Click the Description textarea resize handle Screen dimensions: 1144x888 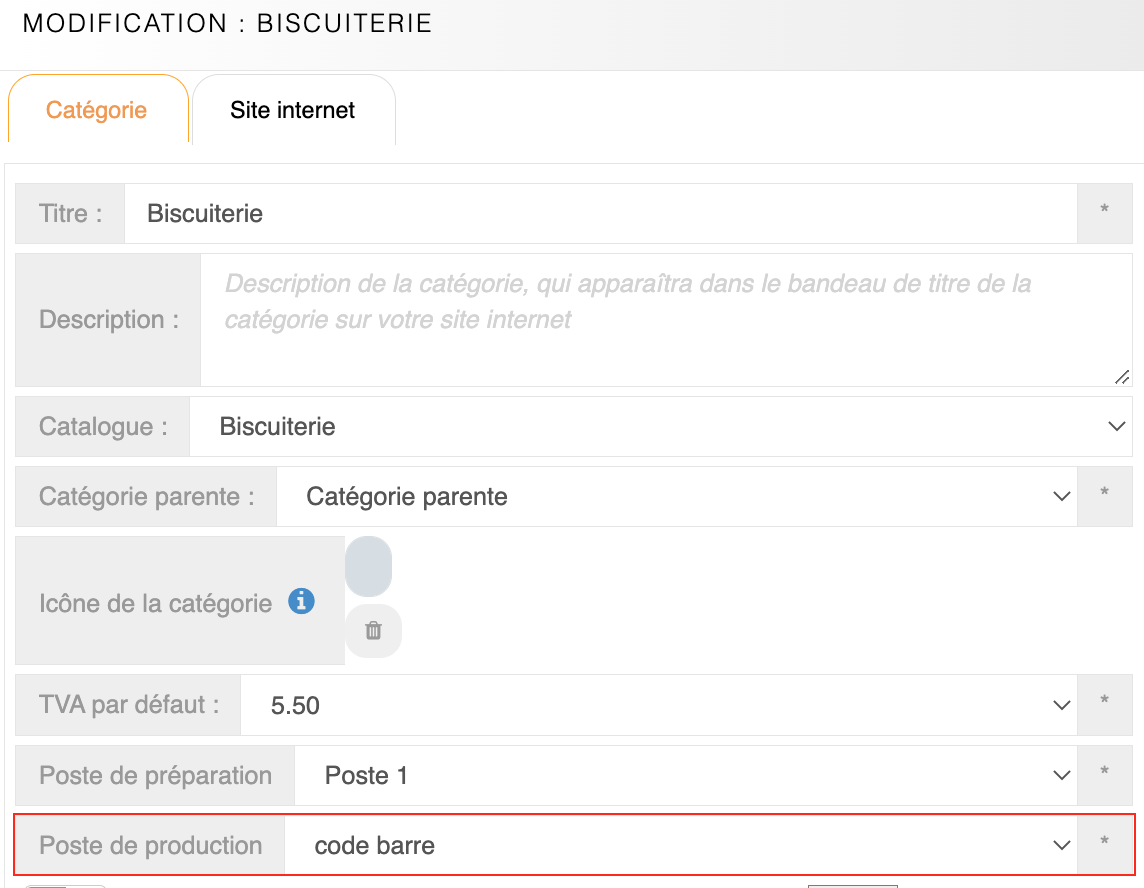pos(1122,377)
